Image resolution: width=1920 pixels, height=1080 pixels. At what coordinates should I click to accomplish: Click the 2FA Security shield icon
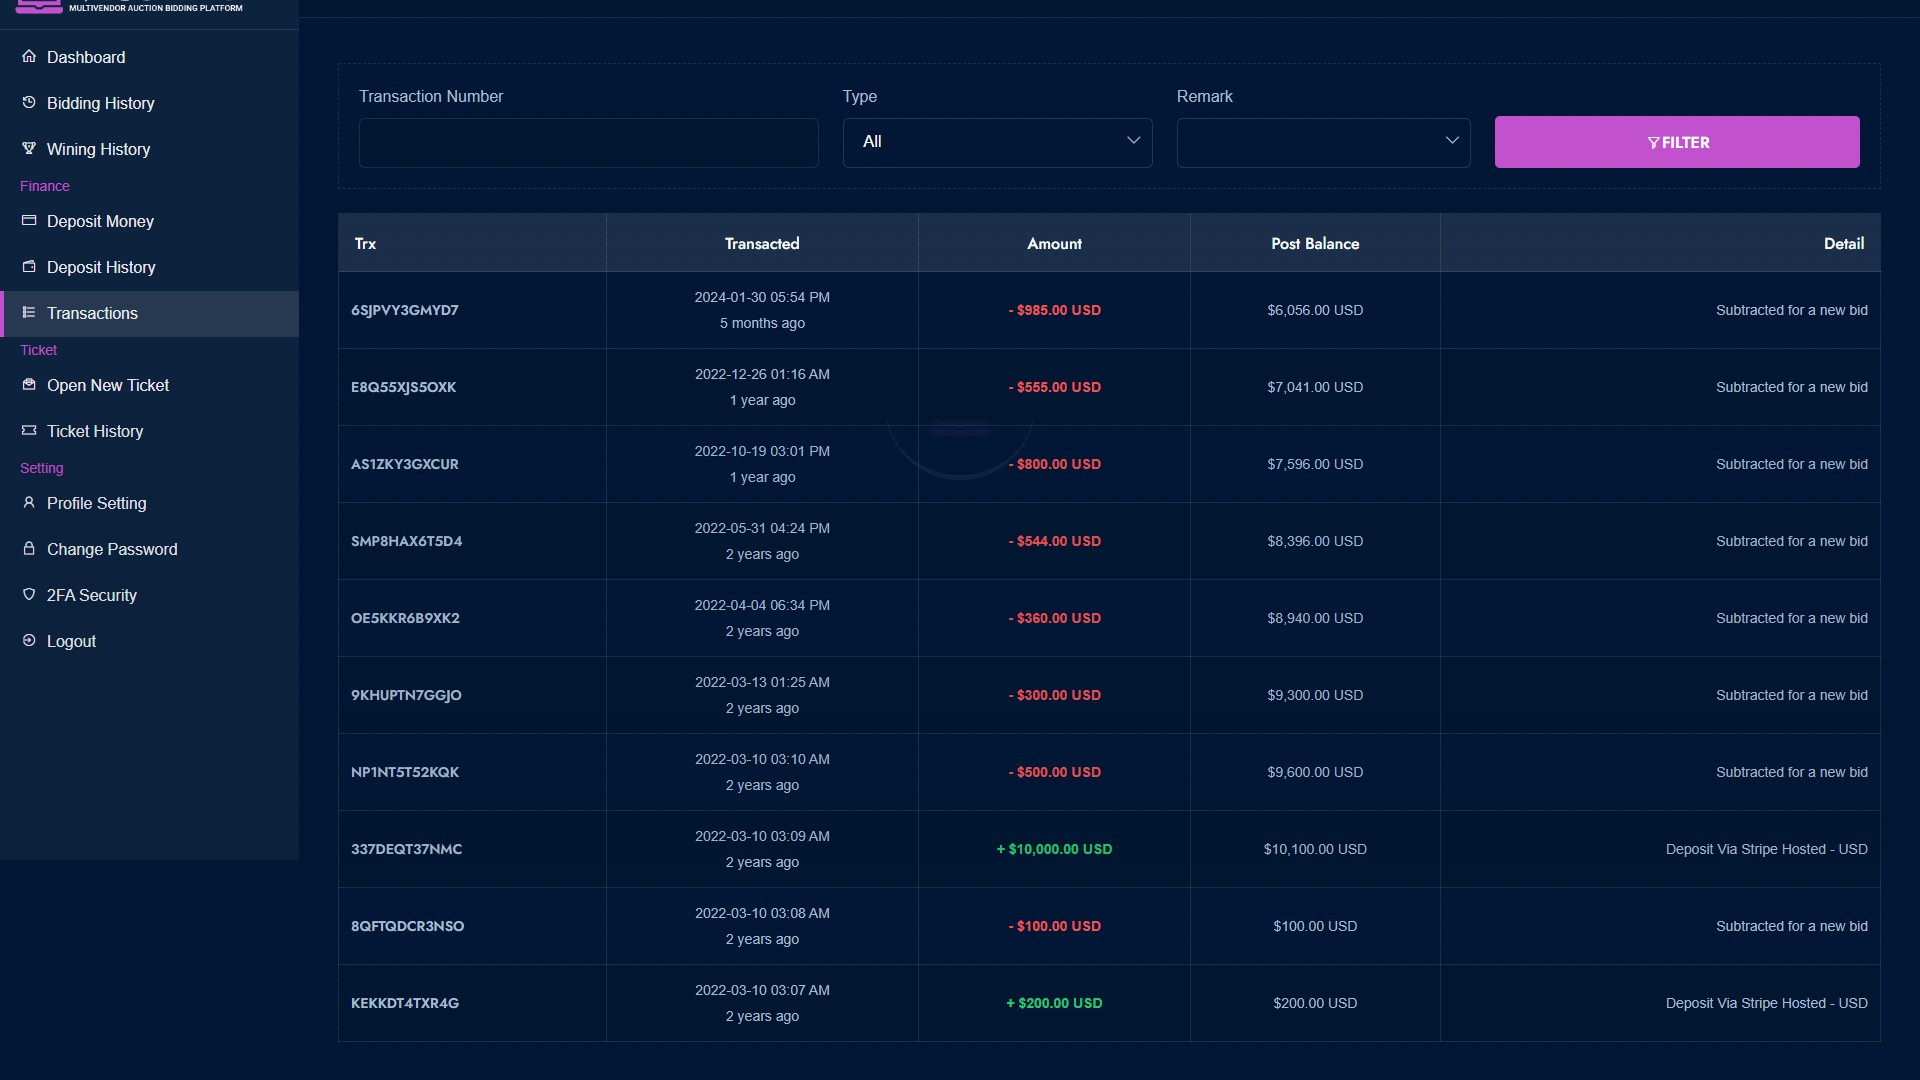point(29,594)
